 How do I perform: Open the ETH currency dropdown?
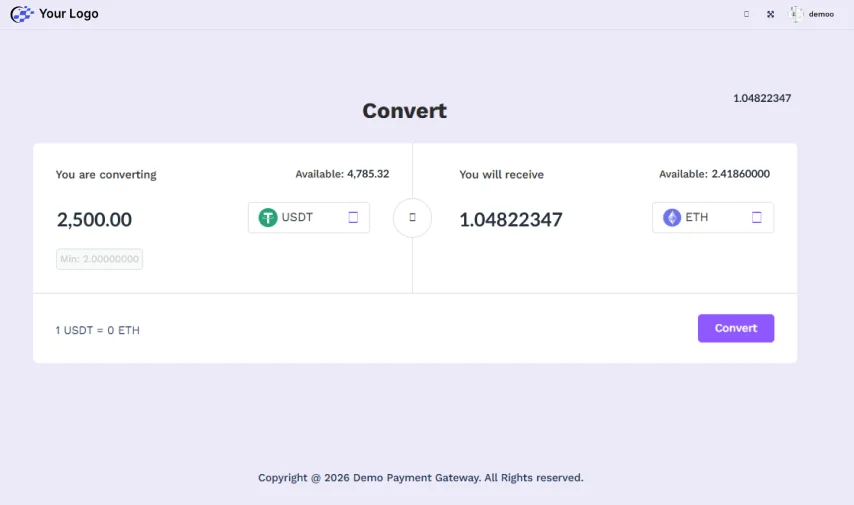point(713,217)
